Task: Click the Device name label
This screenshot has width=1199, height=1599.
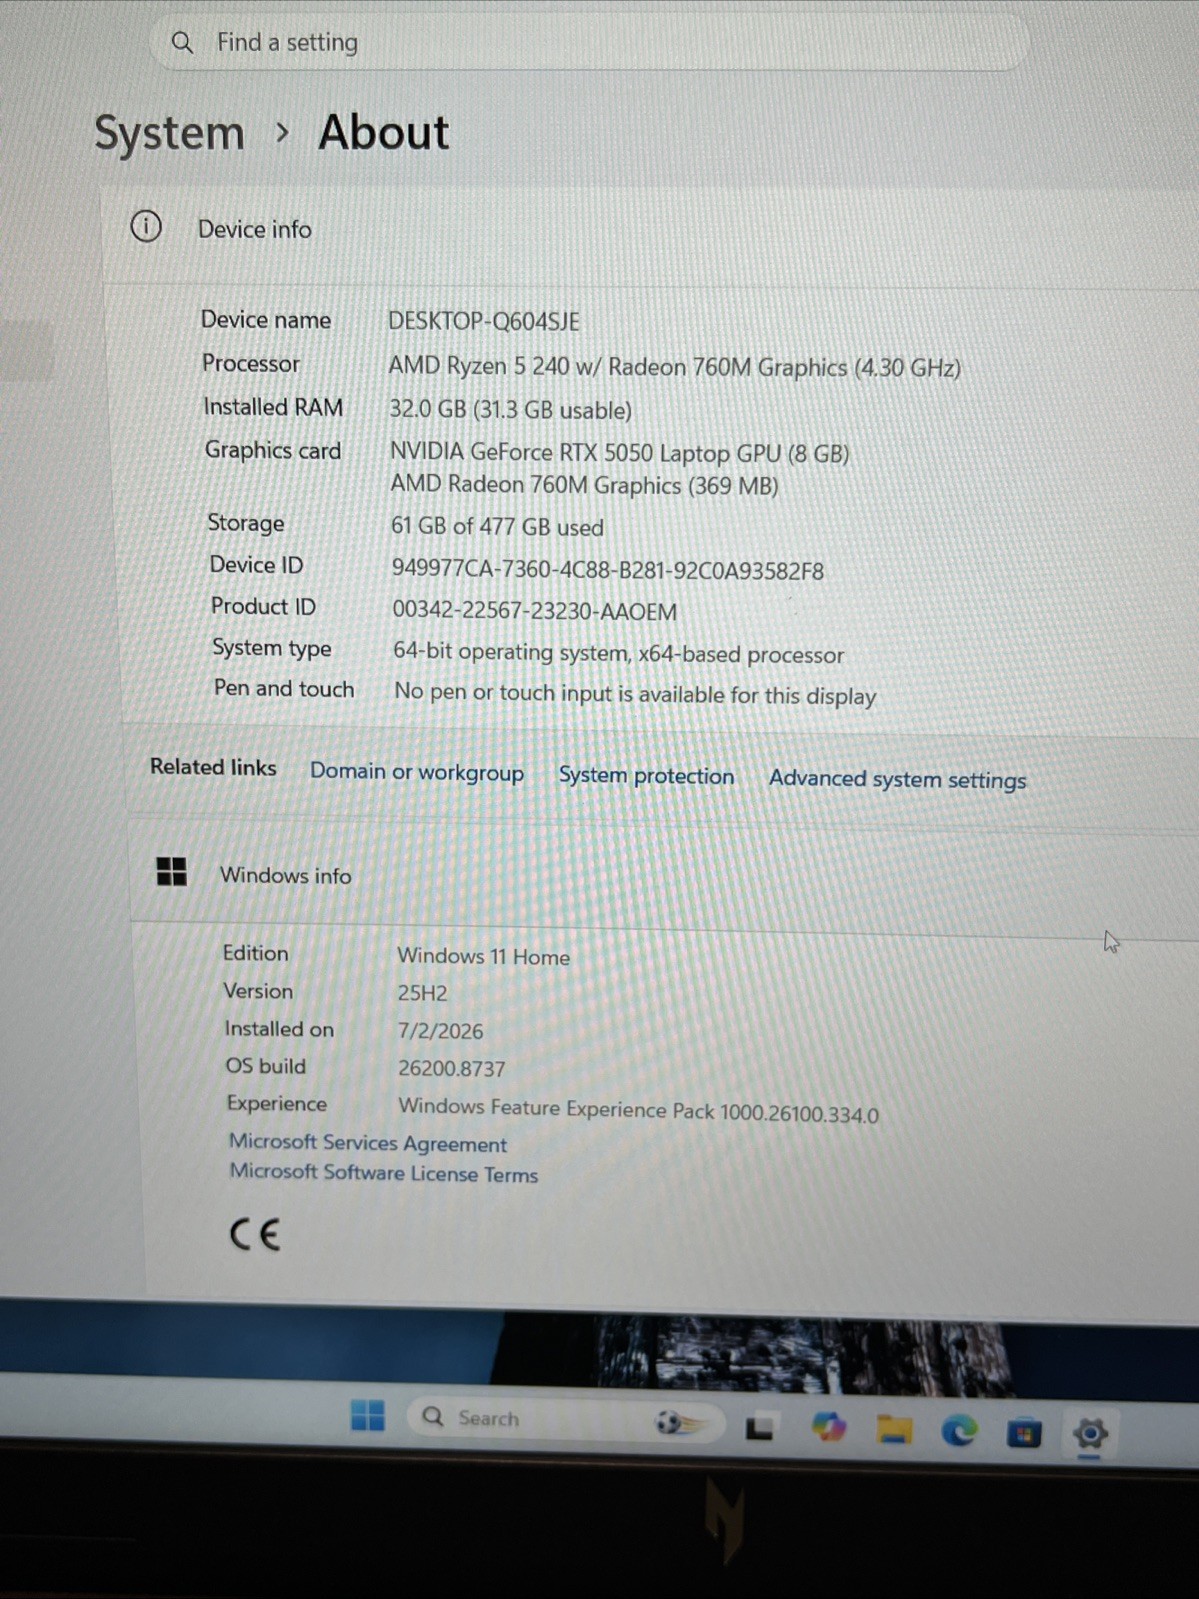Action: 266,319
